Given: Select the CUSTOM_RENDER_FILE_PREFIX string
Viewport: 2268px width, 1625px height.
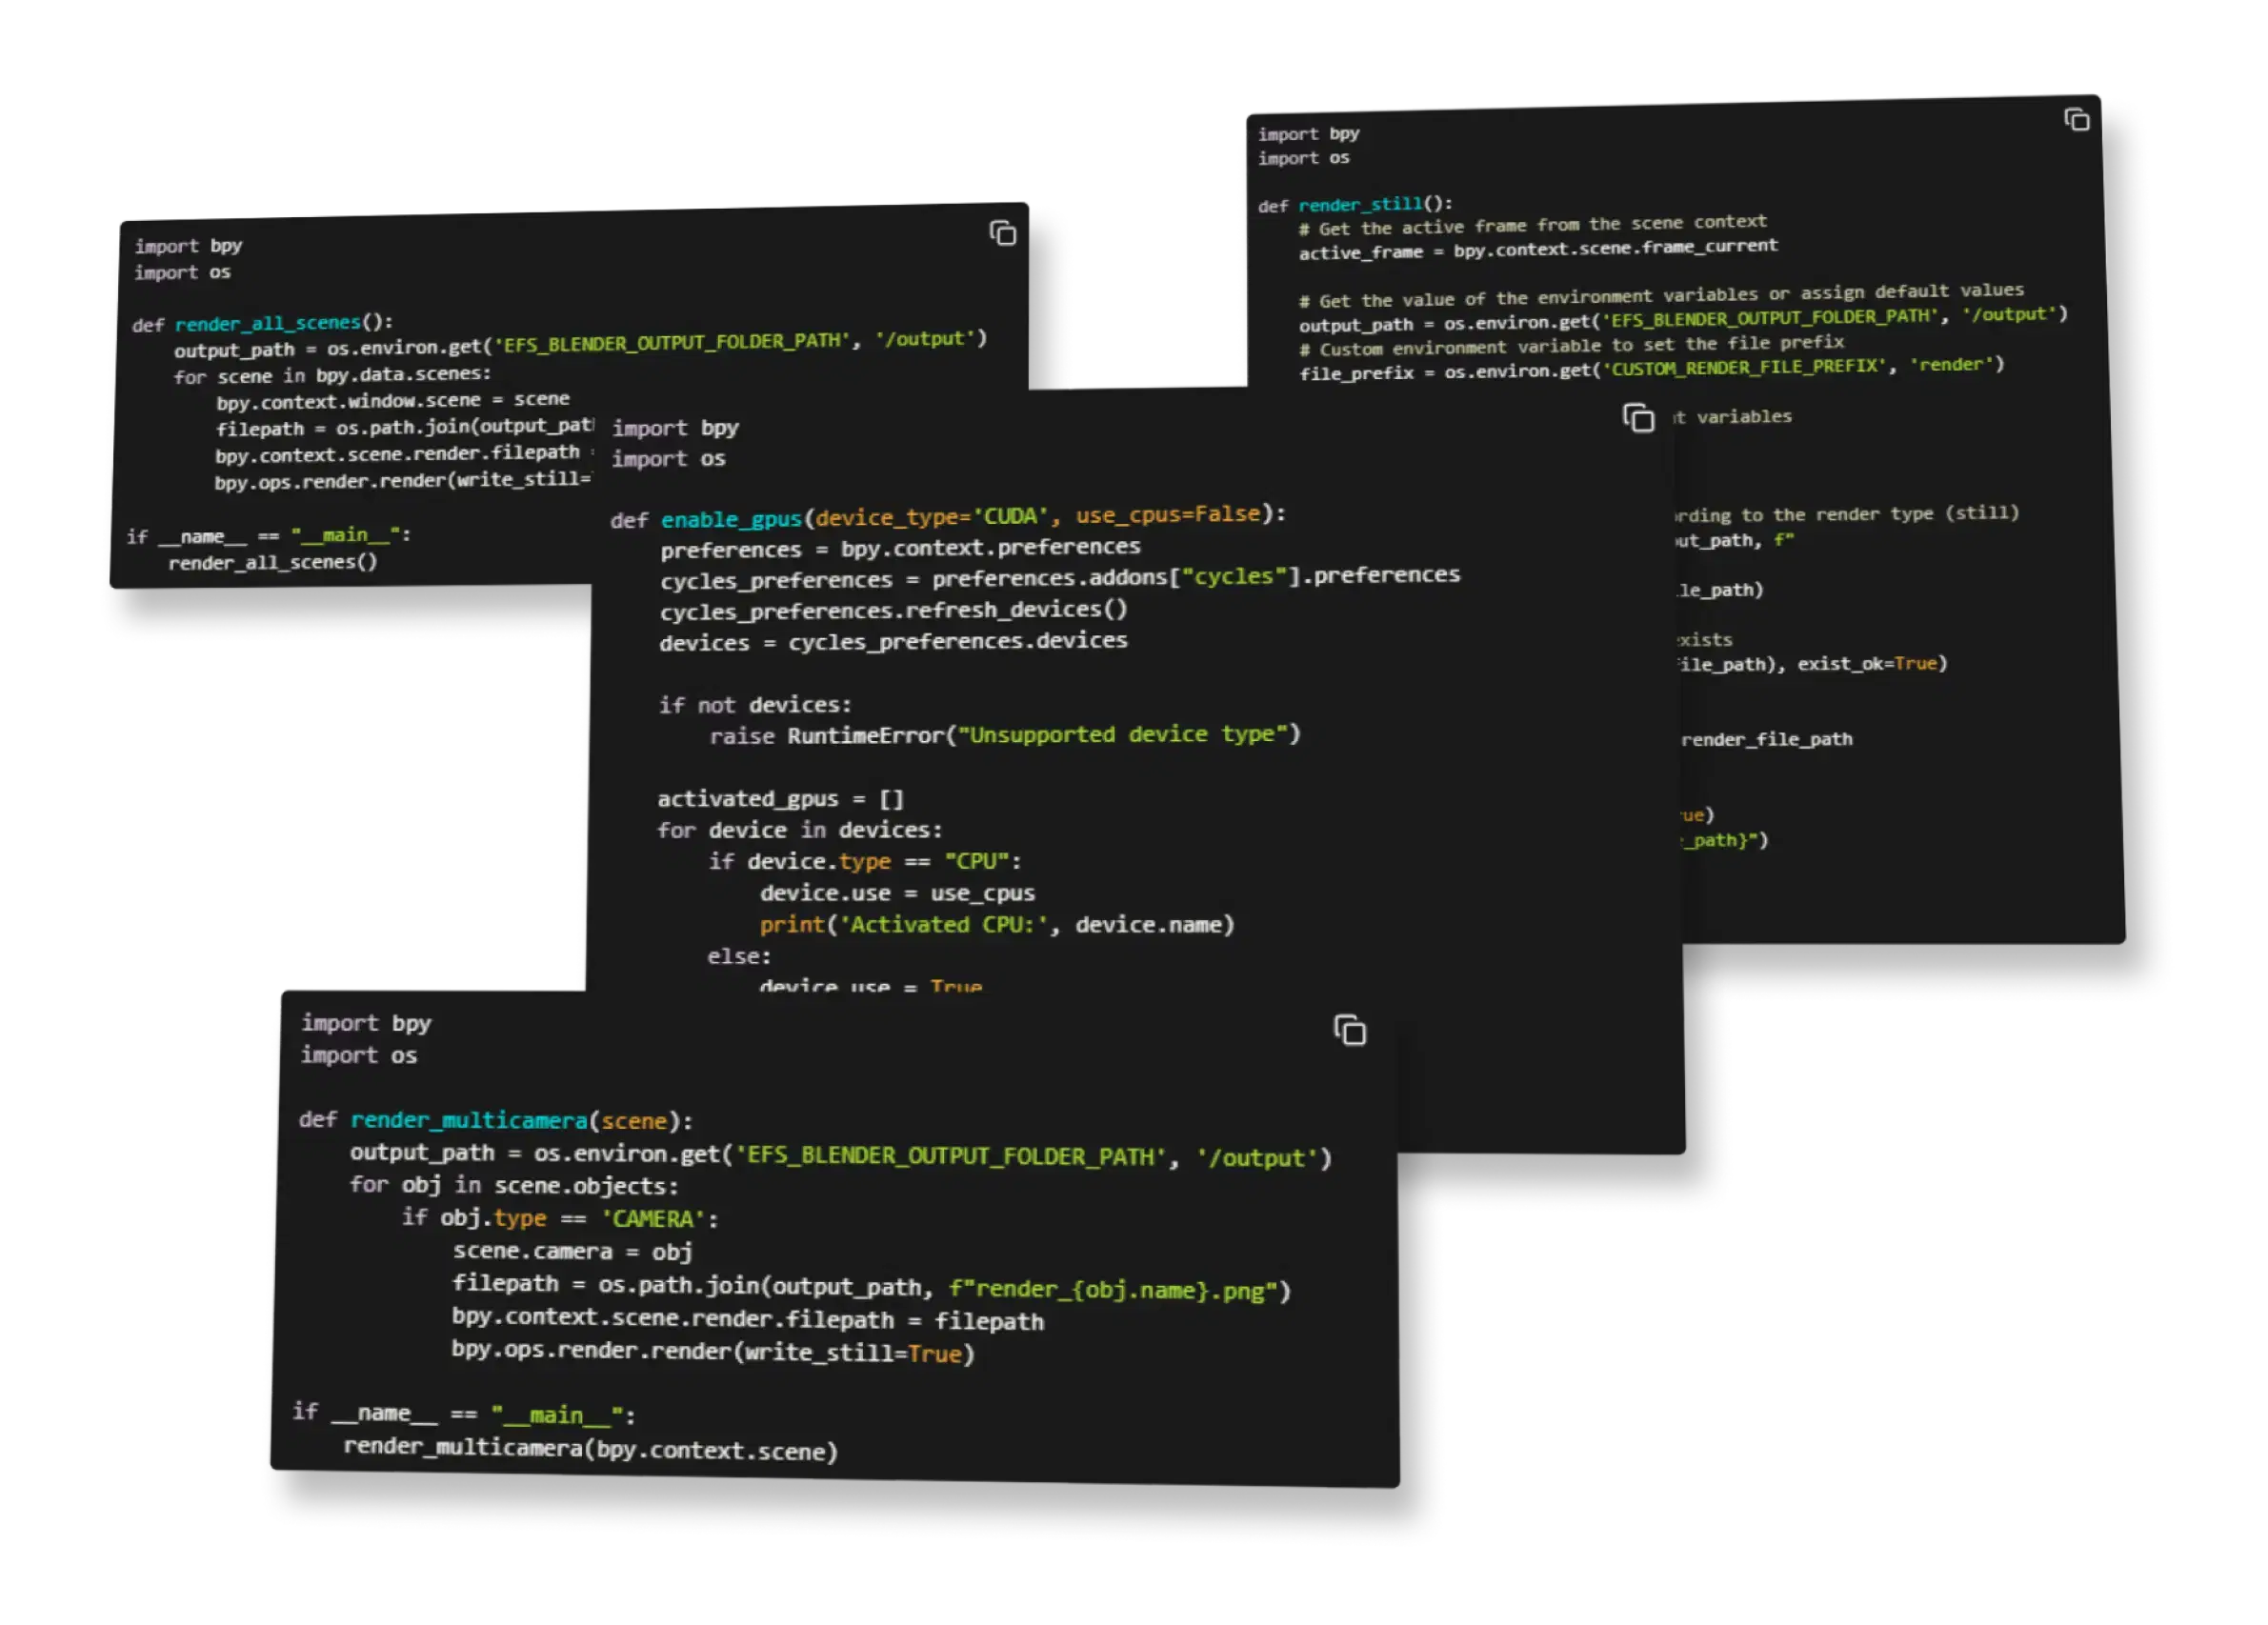Looking at the screenshot, I should tap(1745, 365).
